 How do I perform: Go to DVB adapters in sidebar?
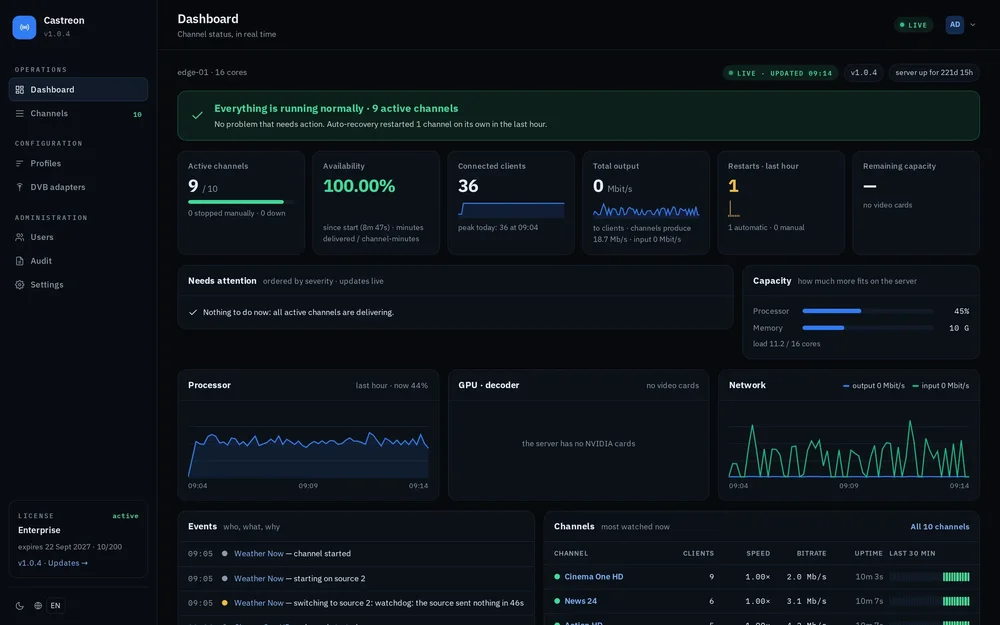point(78,187)
